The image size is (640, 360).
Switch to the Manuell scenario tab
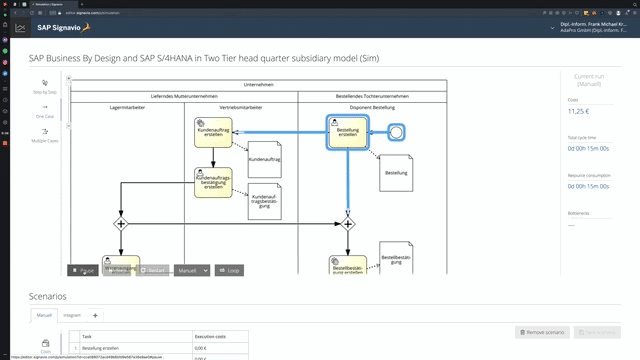[x=44, y=315]
